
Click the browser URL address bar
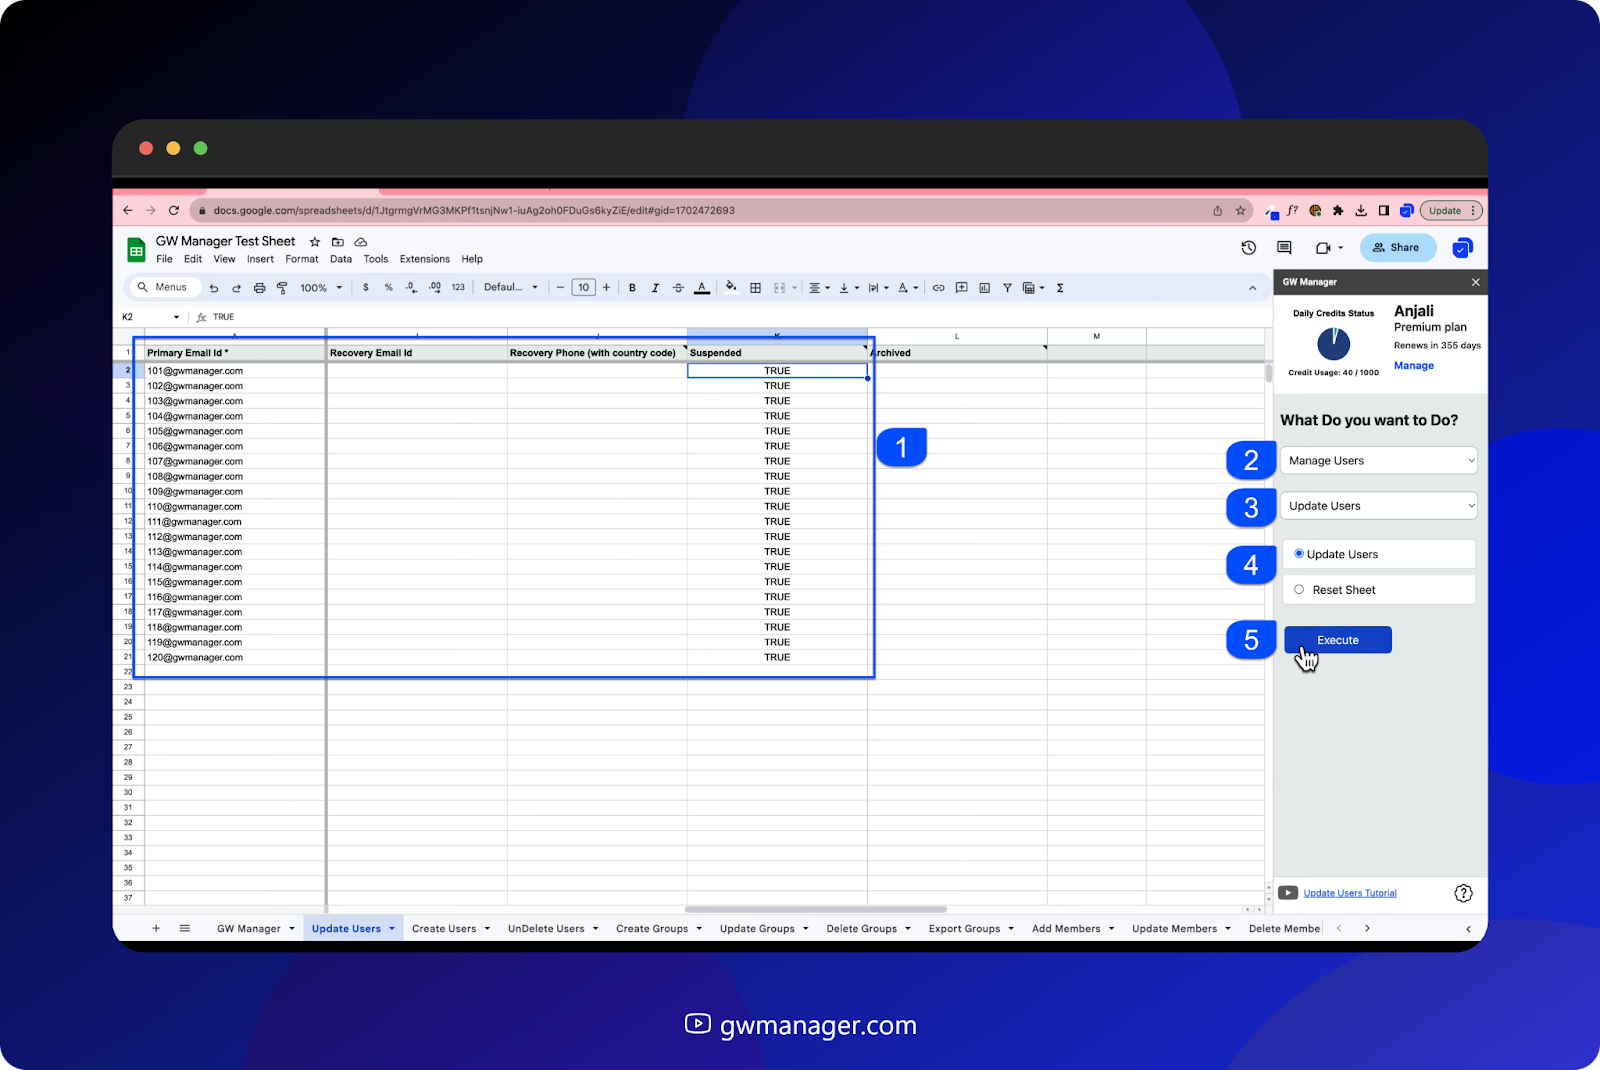click(x=720, y=211)
